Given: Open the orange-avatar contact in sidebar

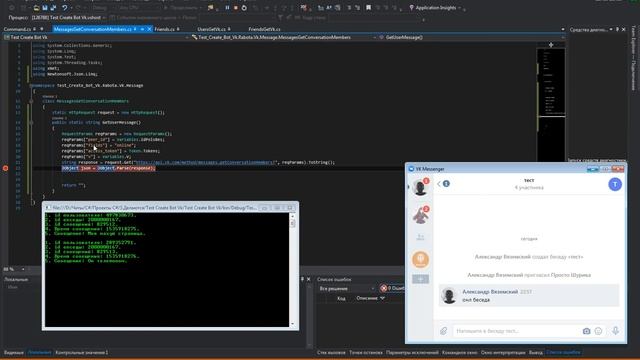Looking at the screenshot, I should [x=420, y=260].
